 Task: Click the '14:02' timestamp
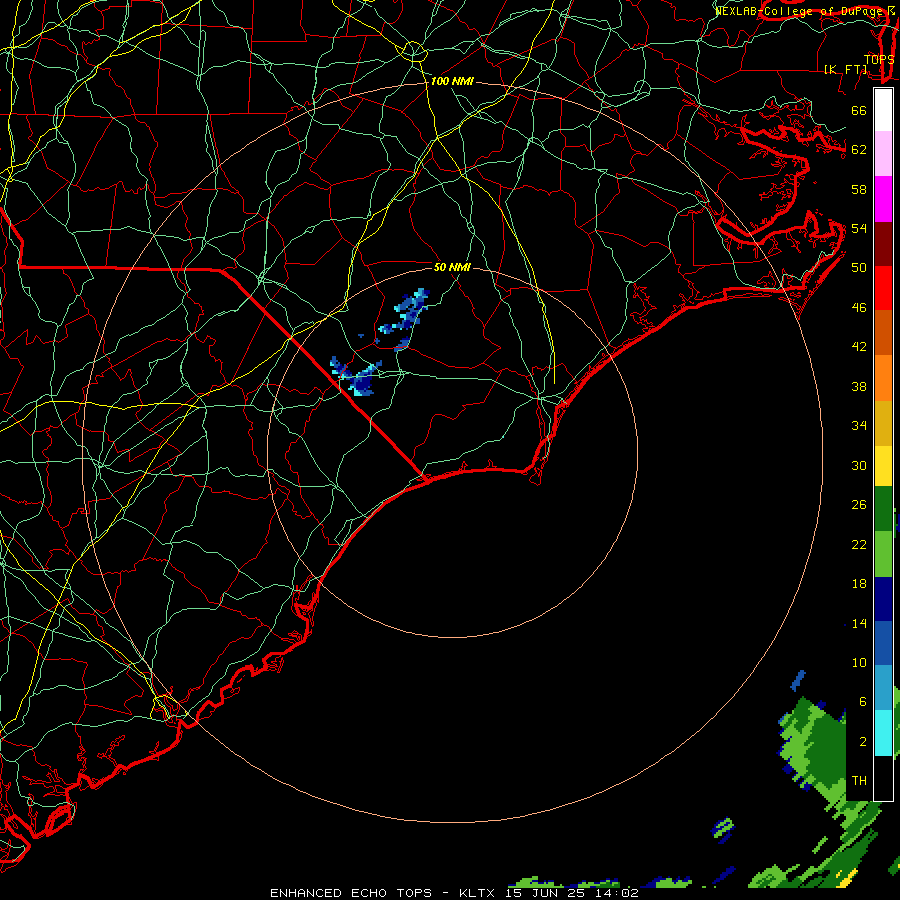(x=618, y=893)
